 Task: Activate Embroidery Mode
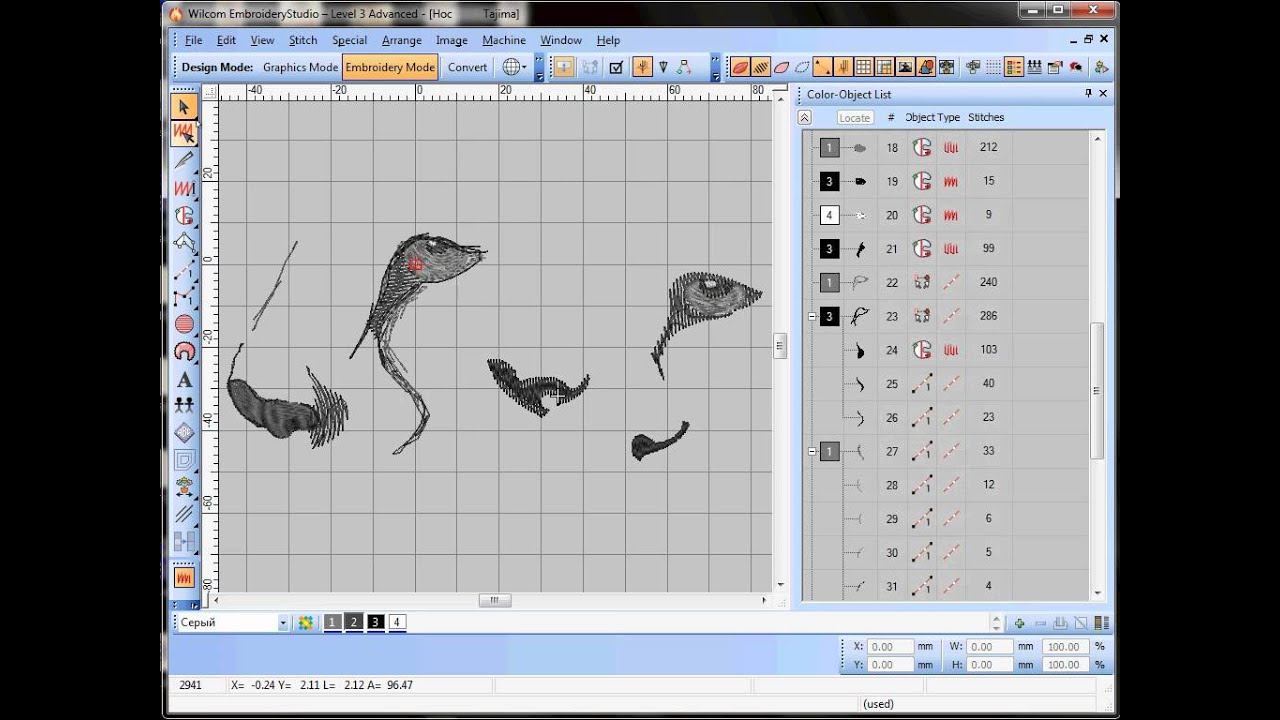click(x=390, y=67)
